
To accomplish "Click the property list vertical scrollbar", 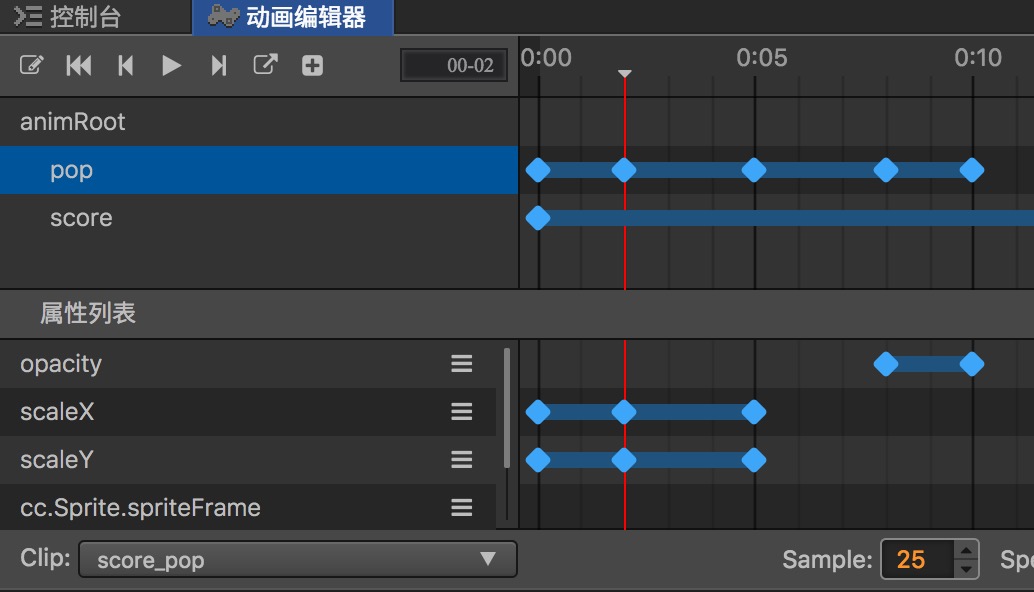I will pos(506,408).
